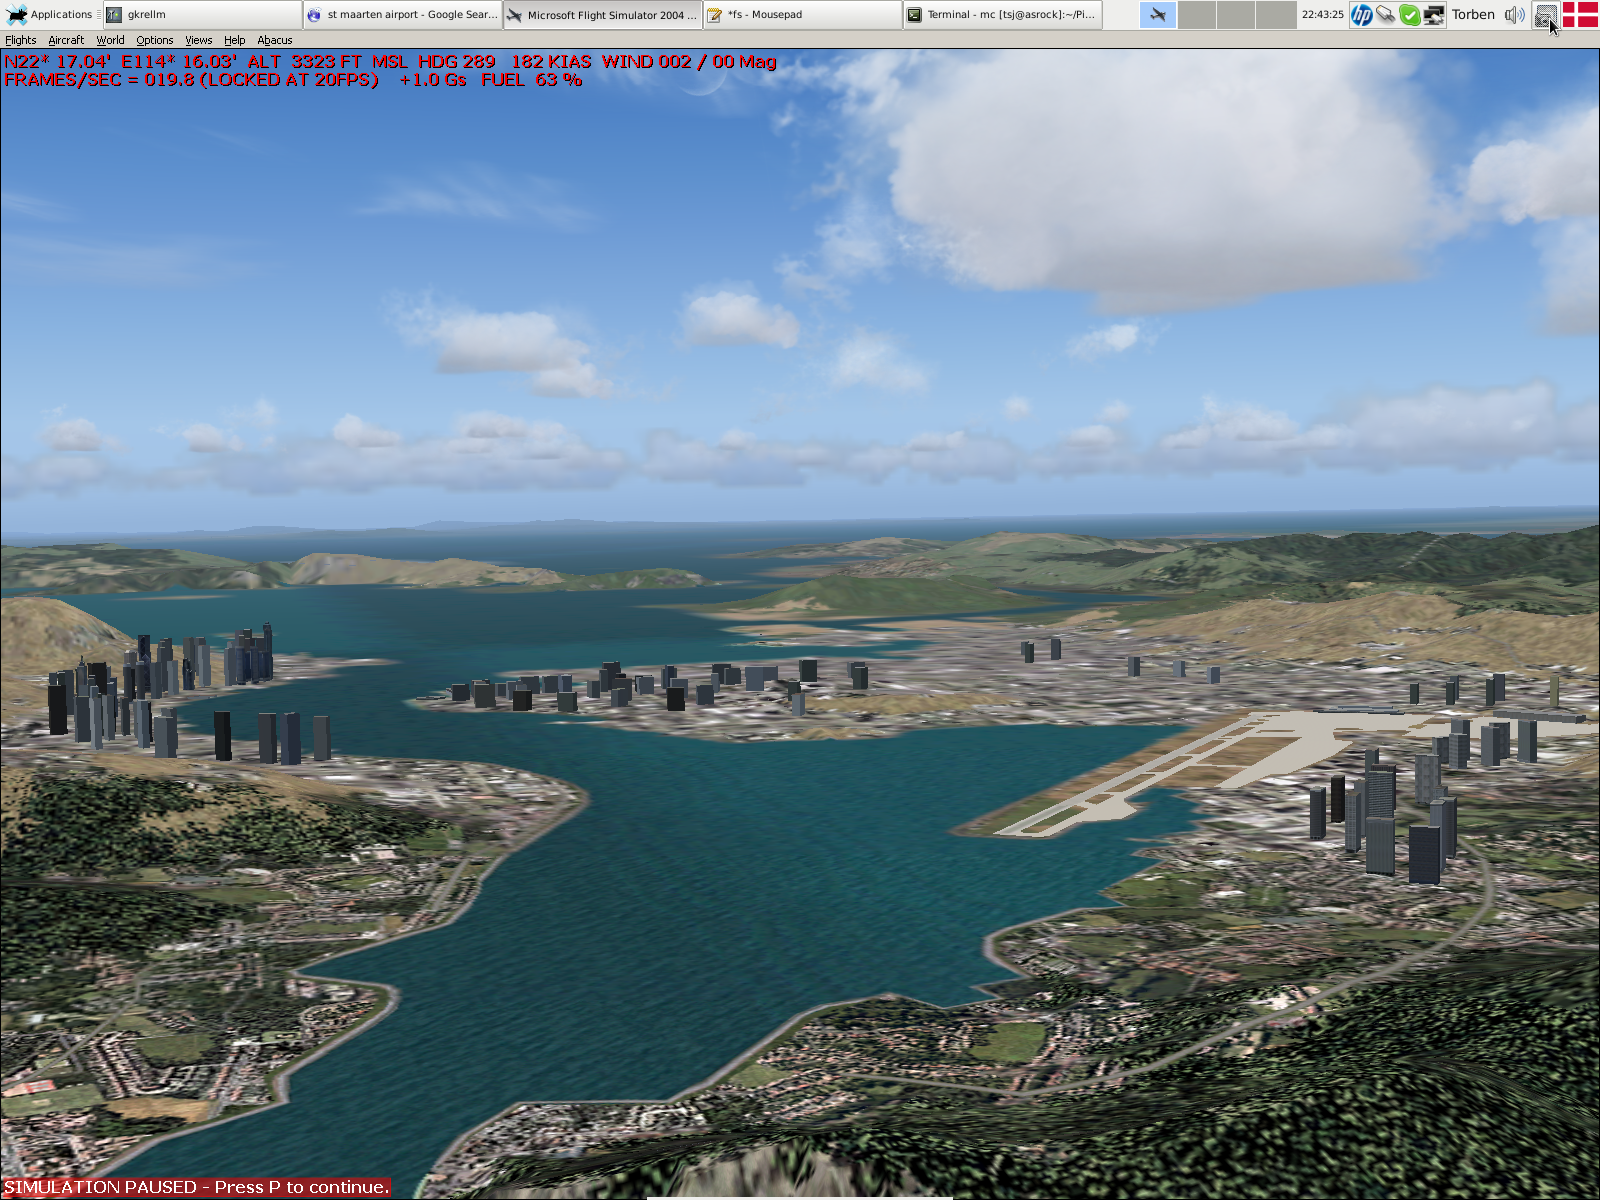Screen dimensions: 1600x1200
Task: Click the USB removable device tray icon
Action: click(x=1385, y=15)
